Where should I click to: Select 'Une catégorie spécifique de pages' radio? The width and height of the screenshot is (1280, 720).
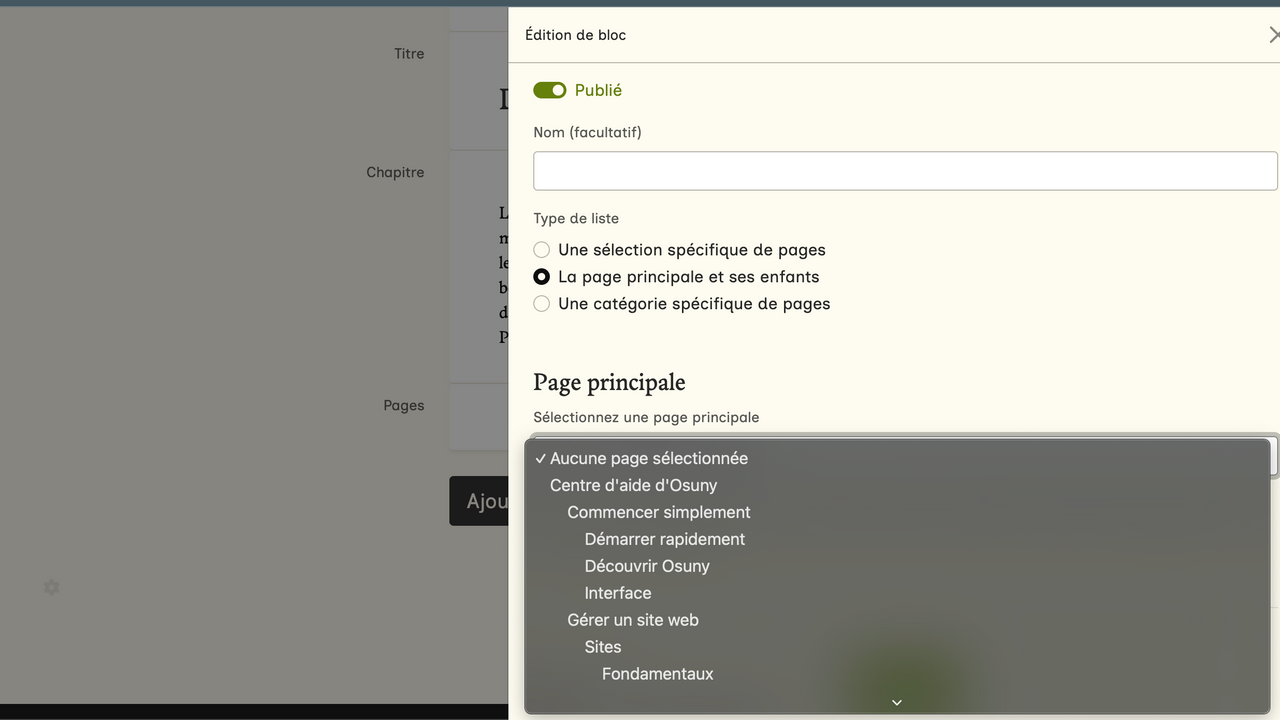[x=542, y=304]
